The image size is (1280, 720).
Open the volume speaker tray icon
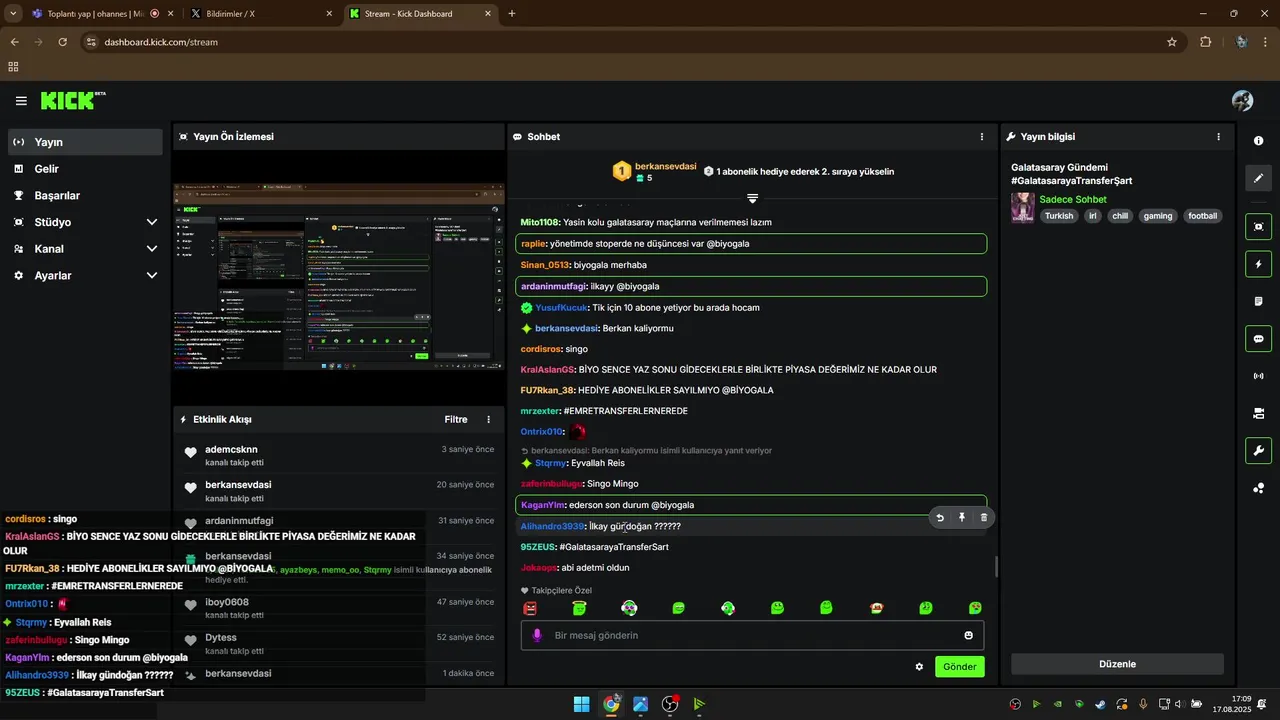[x=1180, y=704]
